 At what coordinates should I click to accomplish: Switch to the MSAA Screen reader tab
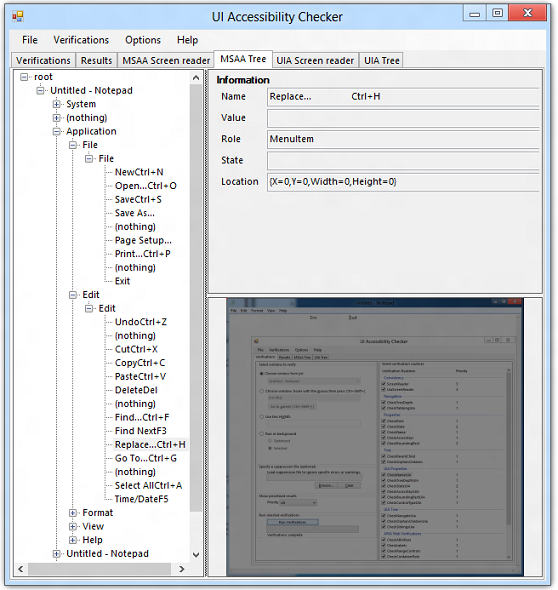166,60
